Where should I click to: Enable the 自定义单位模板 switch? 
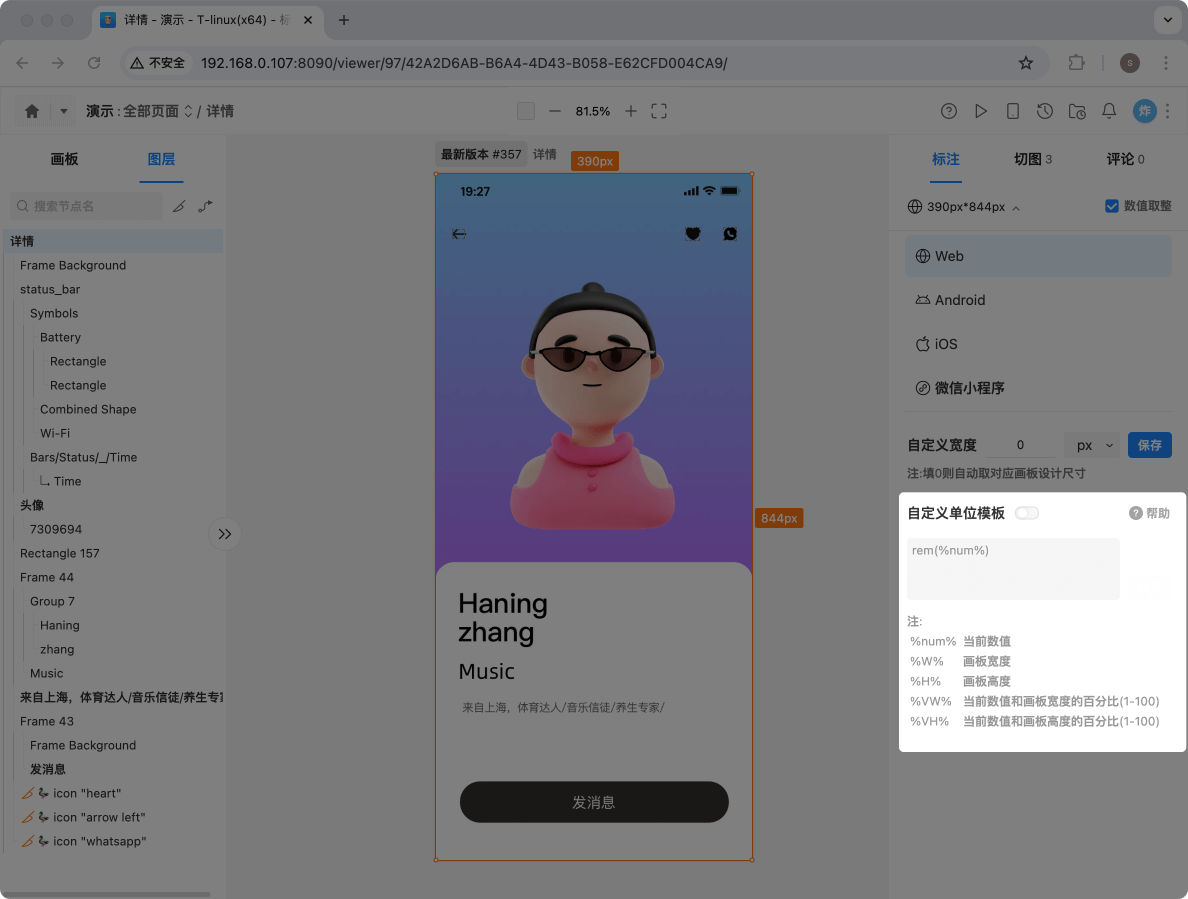click(1027, 512)
